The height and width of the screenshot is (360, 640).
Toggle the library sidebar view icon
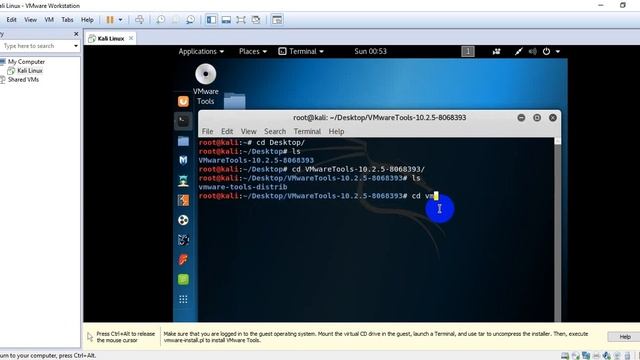pyautogui.click(x=211, y=20)
